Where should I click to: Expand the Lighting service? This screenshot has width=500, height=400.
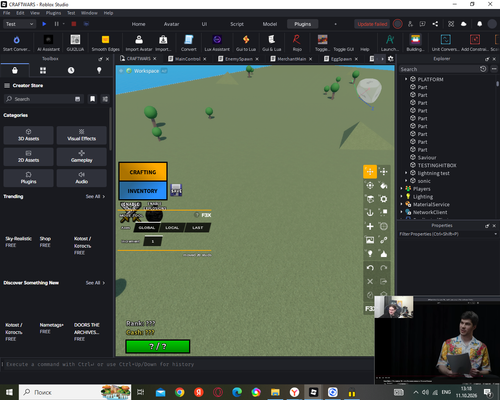(x=401, y=196)
